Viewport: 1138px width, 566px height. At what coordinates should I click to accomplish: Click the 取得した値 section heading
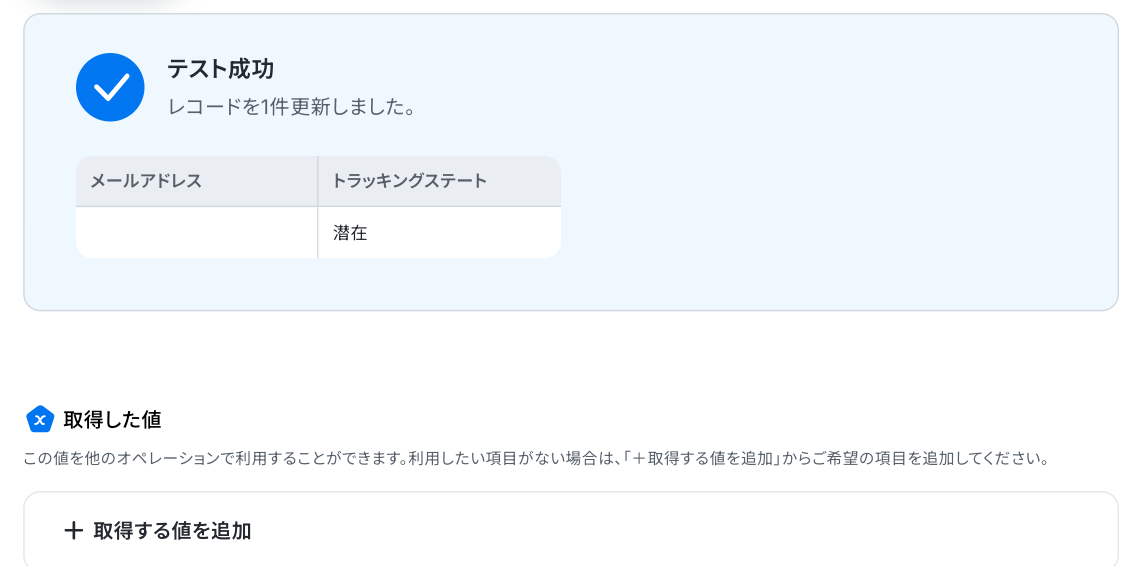pyautogui.click(x=112, y=420)
